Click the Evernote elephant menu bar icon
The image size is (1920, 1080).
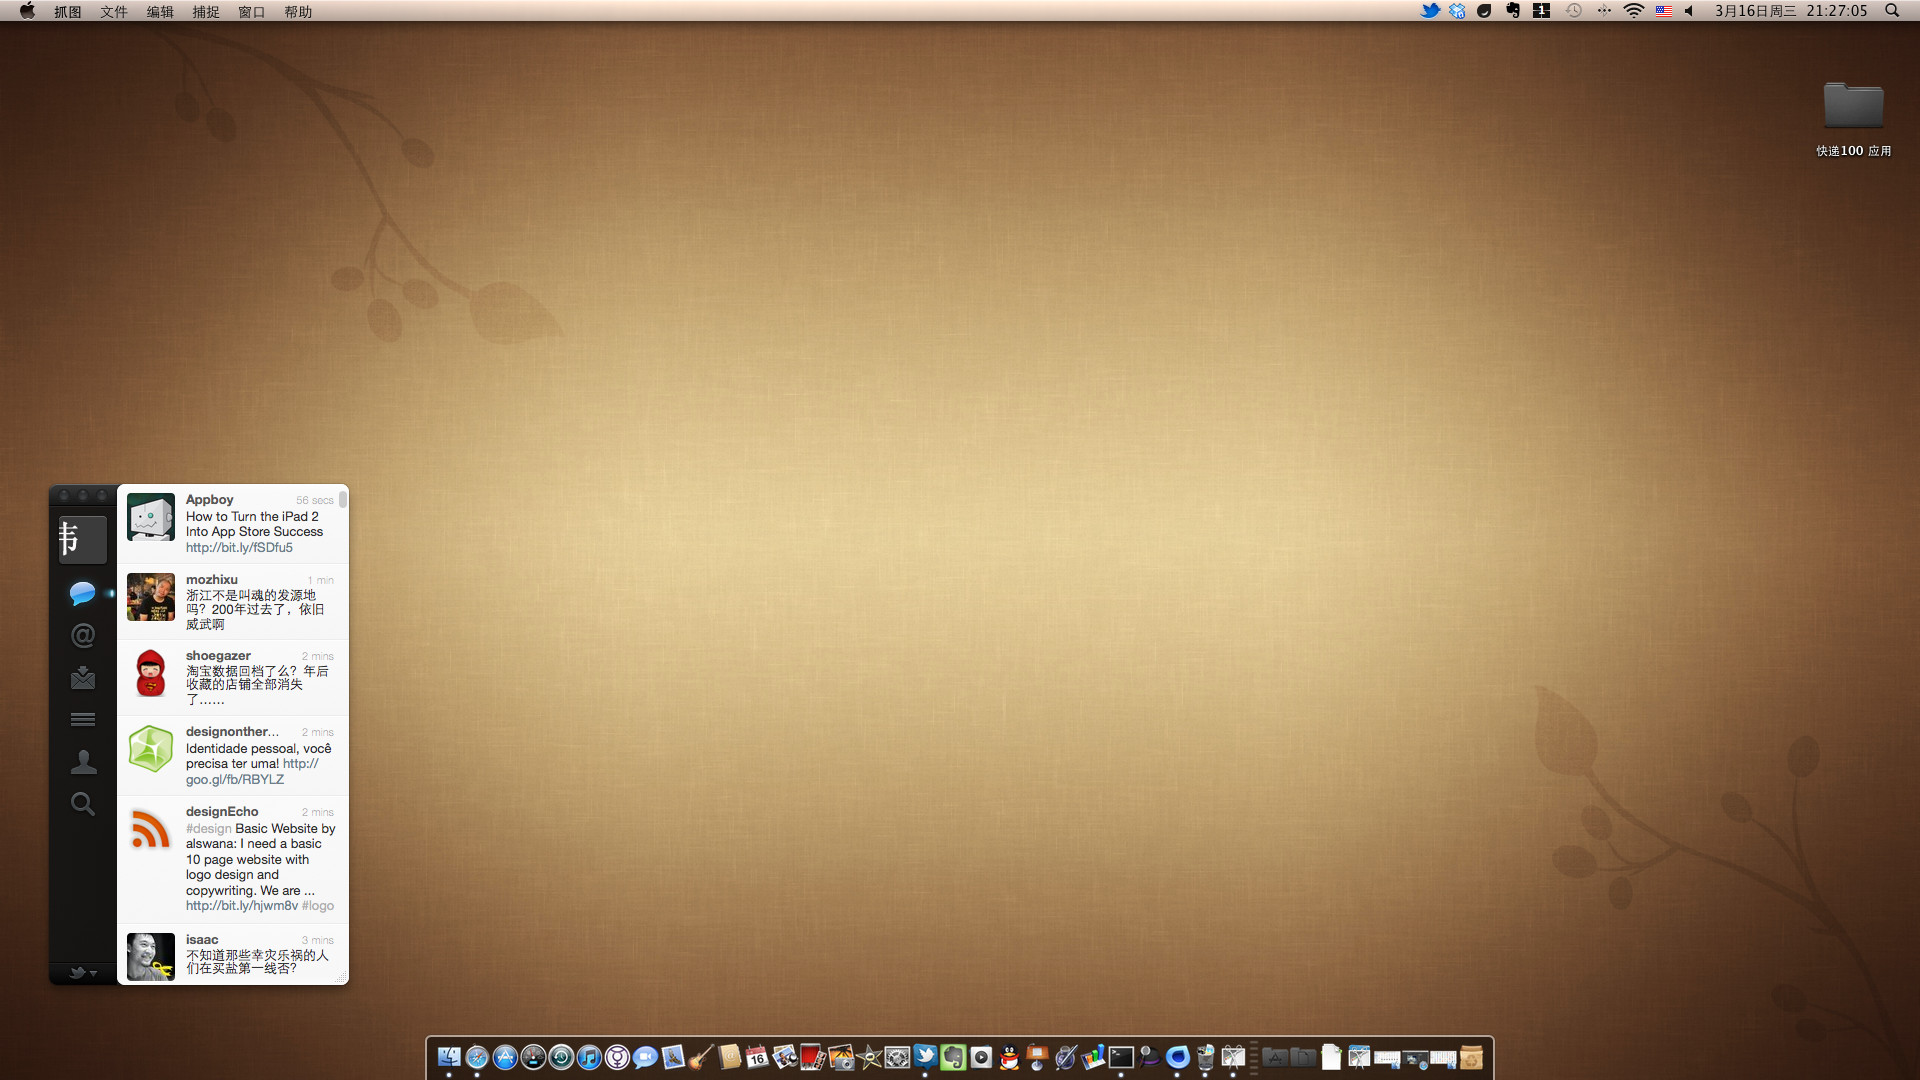(1513, 11)
